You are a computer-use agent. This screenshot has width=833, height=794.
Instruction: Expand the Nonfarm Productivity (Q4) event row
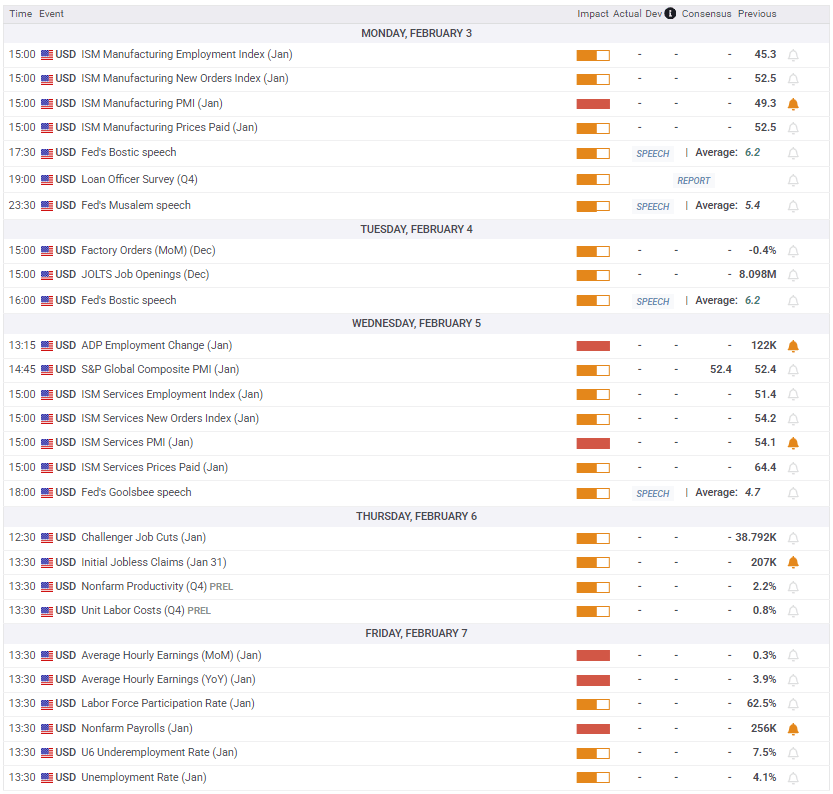(145, 587)
